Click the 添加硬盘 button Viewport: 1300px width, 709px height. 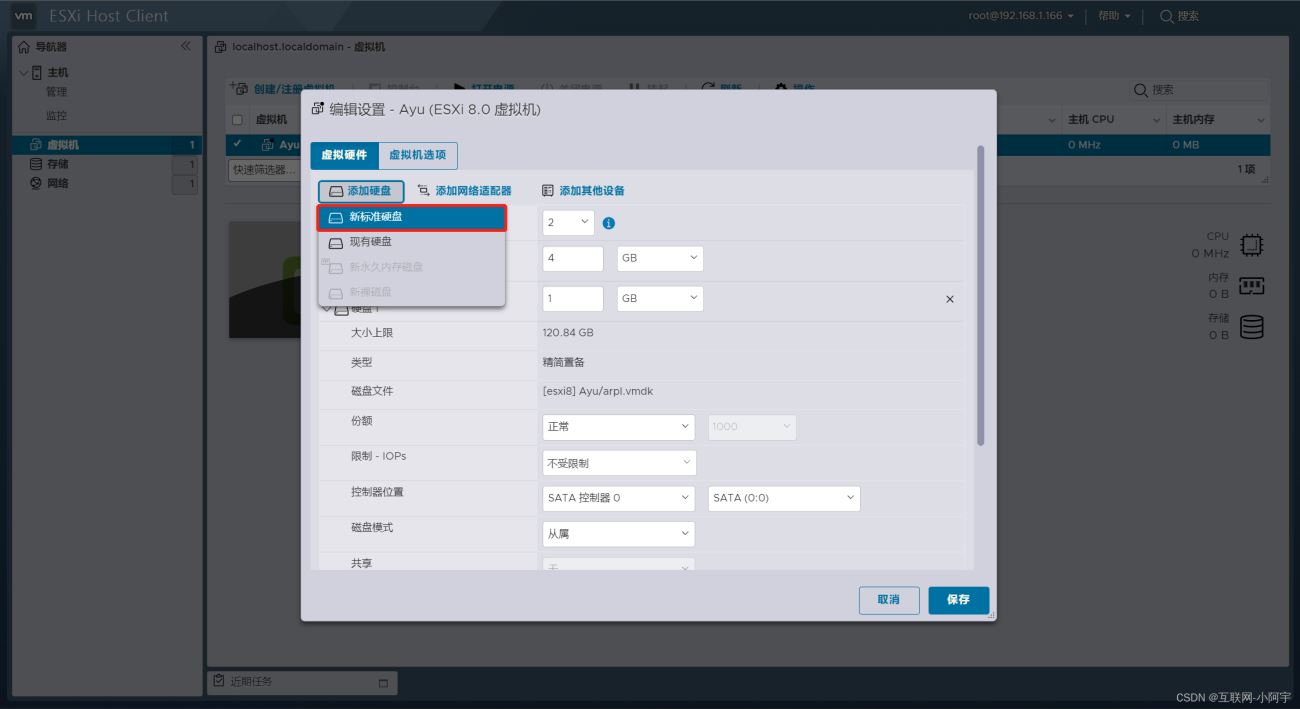(x=361, y=191)
